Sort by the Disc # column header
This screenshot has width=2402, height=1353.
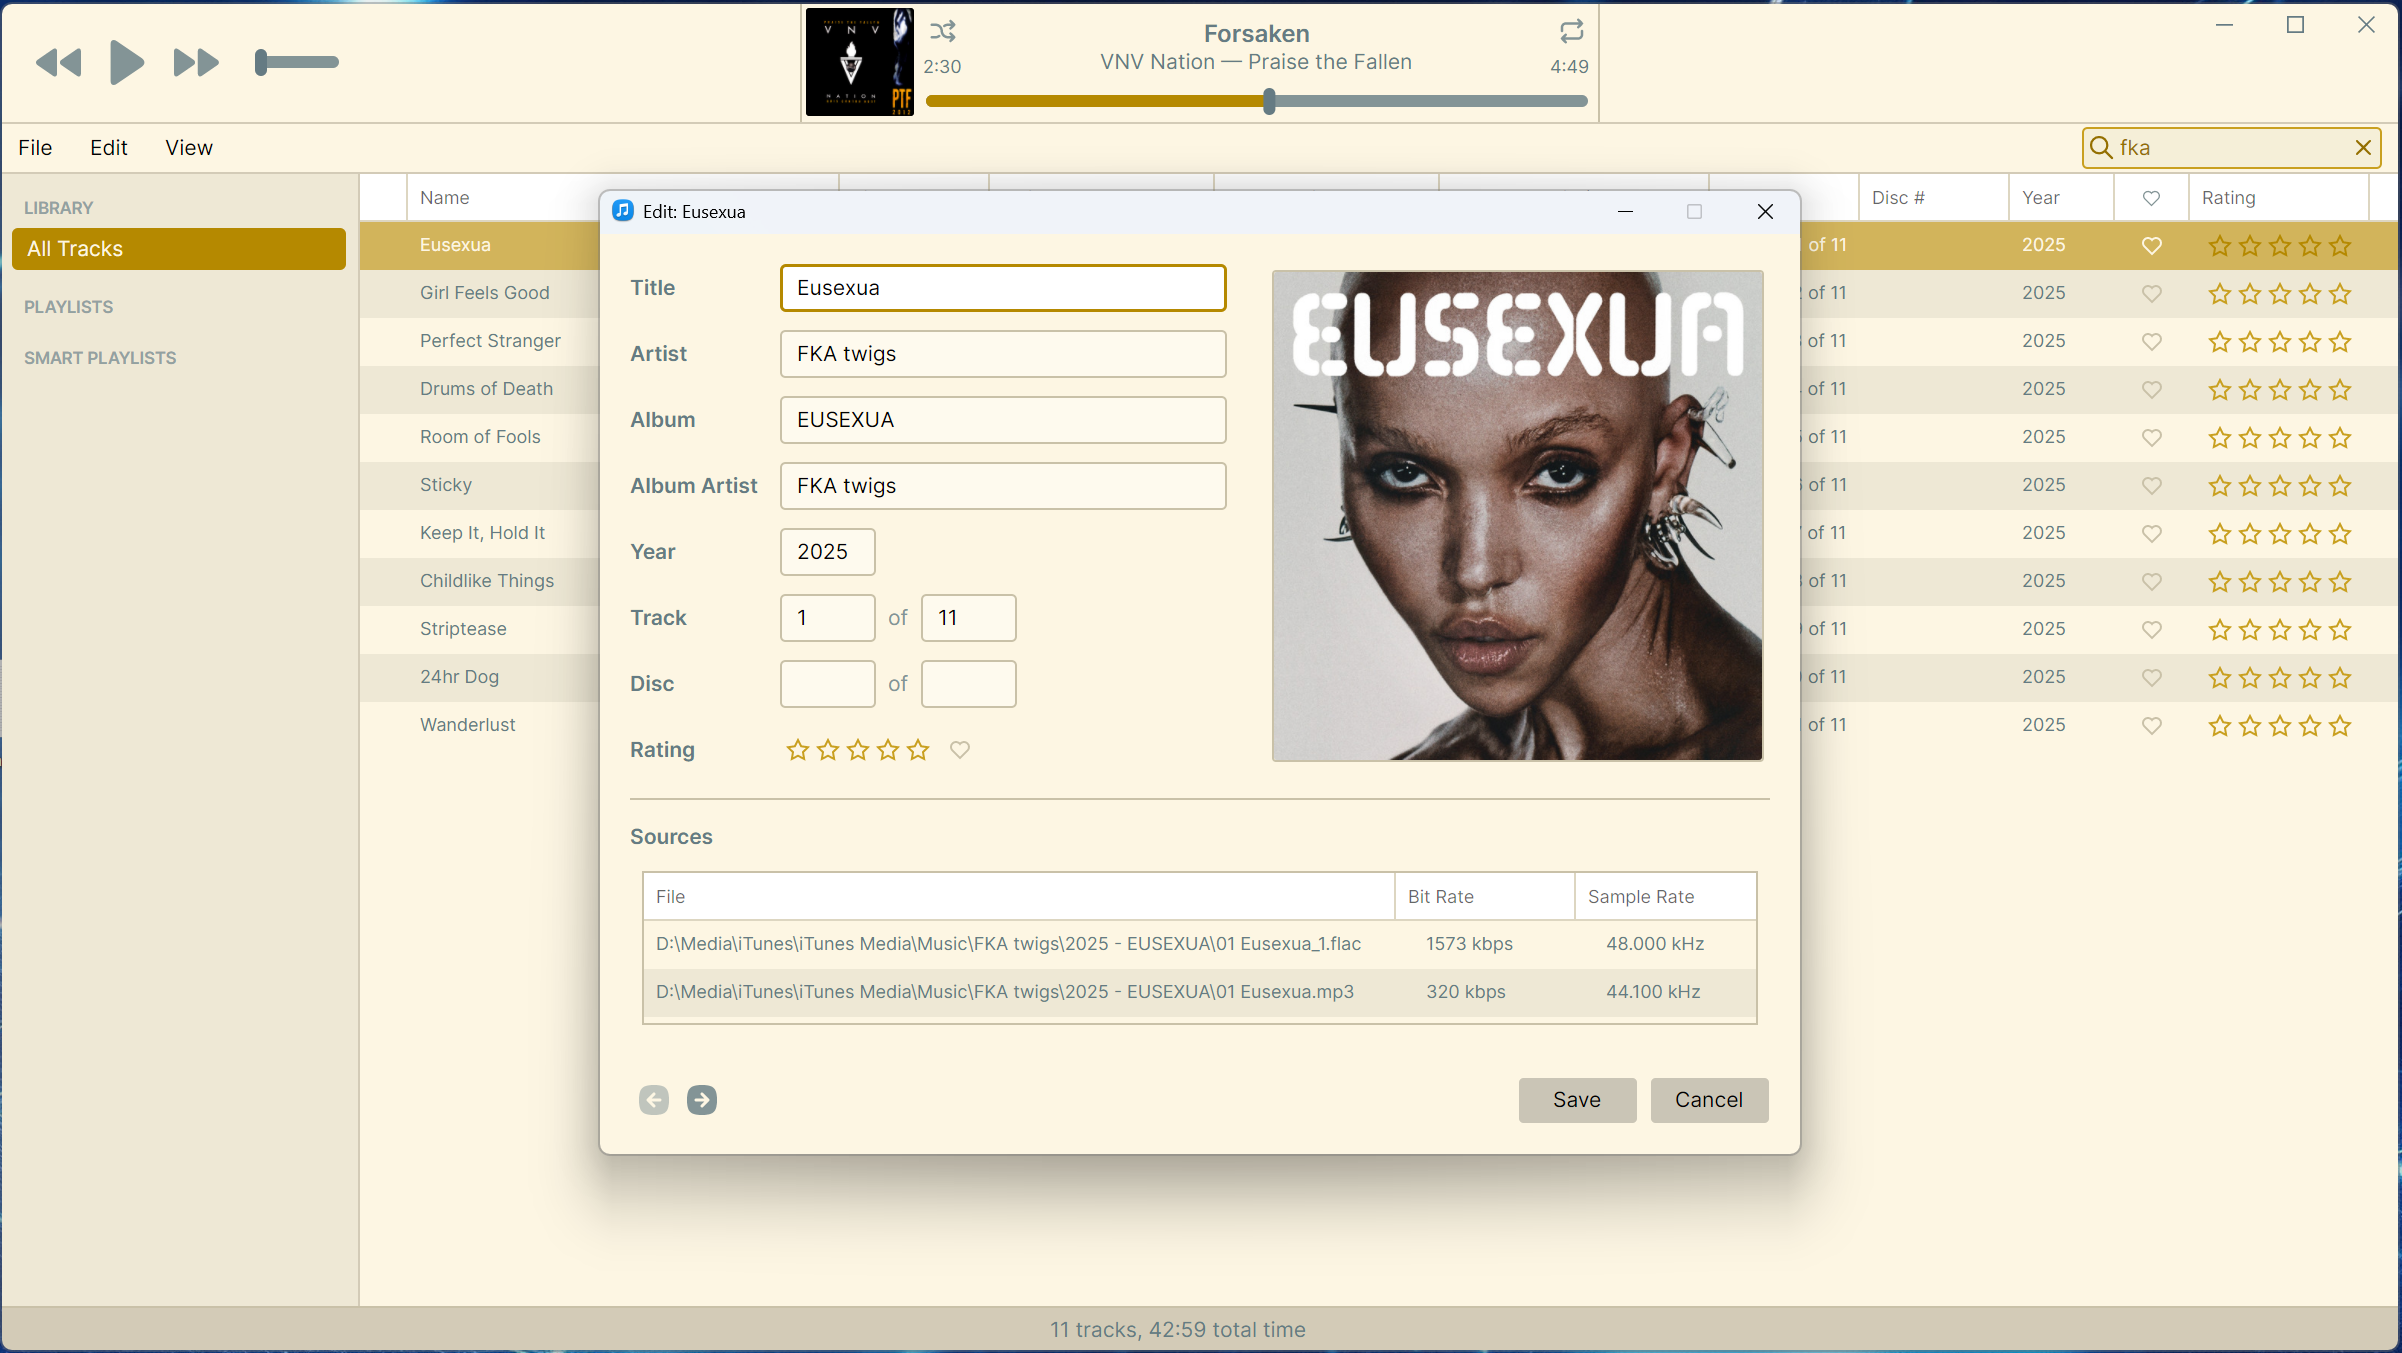(x=1933, y=198)
